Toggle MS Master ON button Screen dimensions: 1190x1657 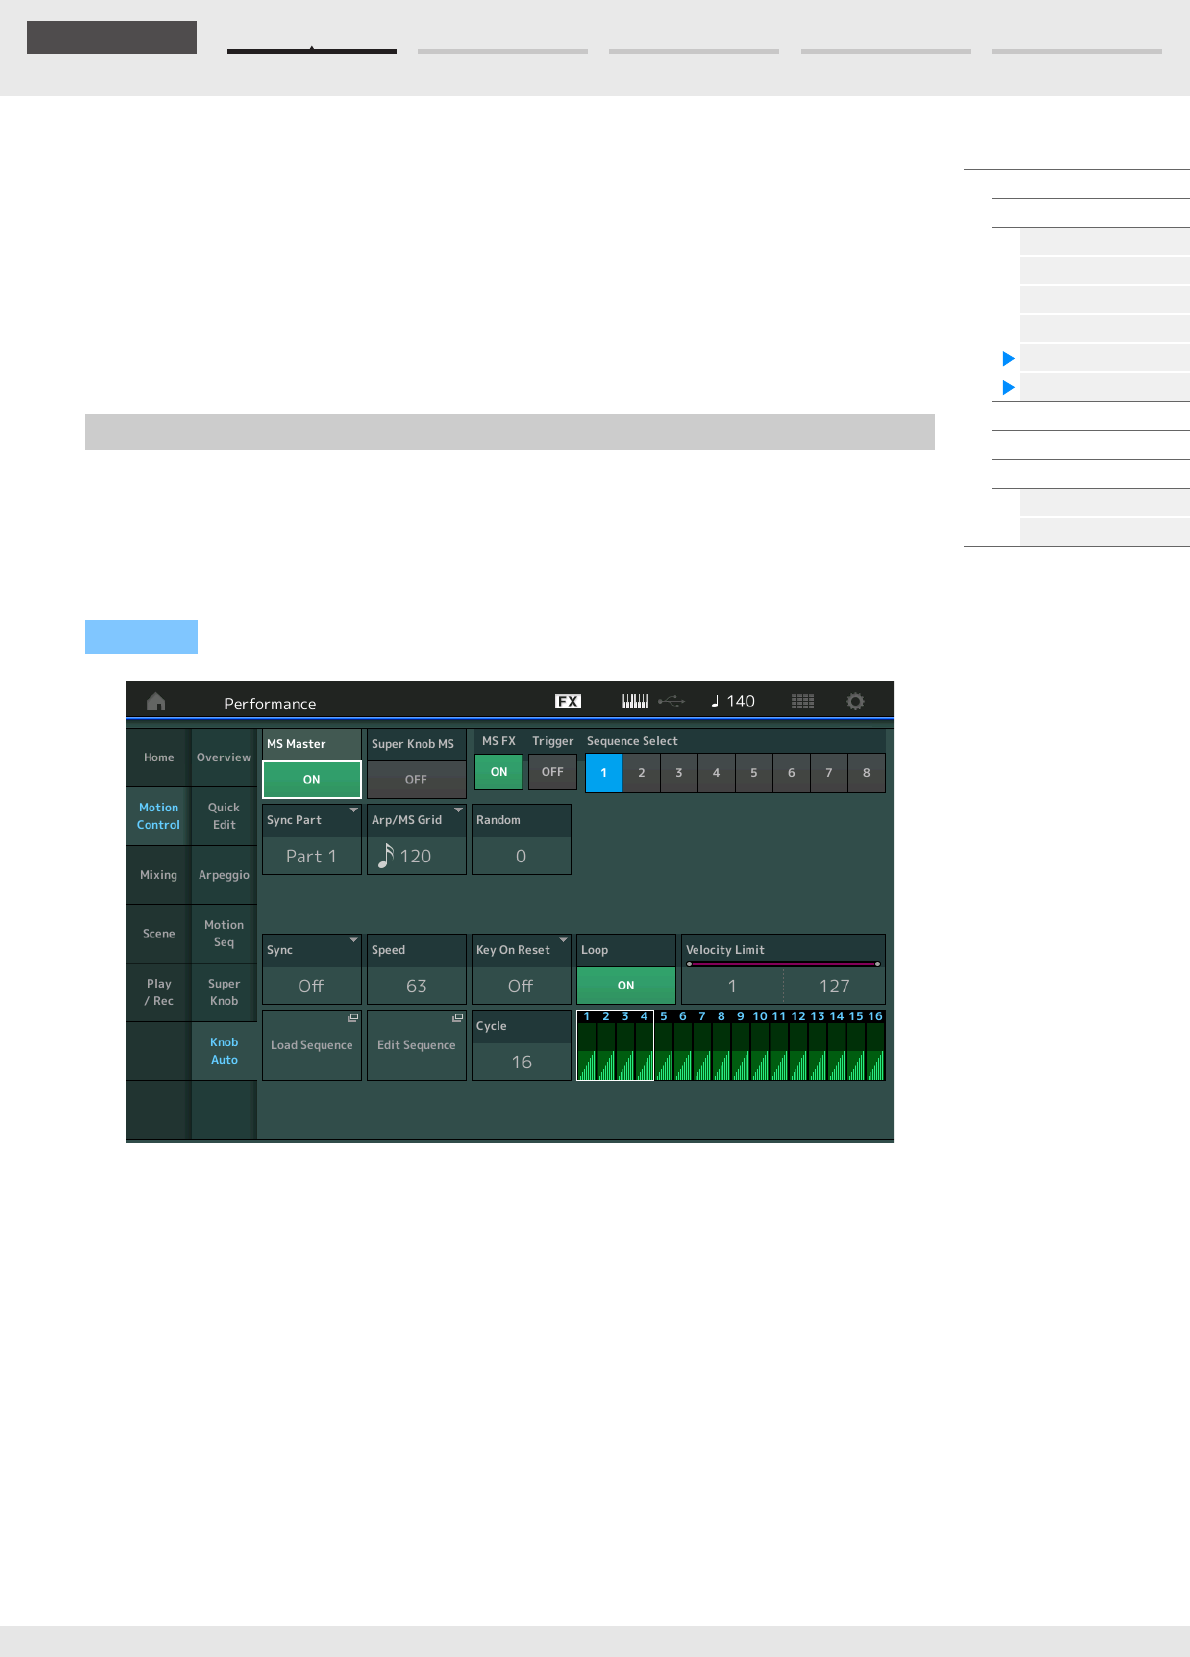312,780
